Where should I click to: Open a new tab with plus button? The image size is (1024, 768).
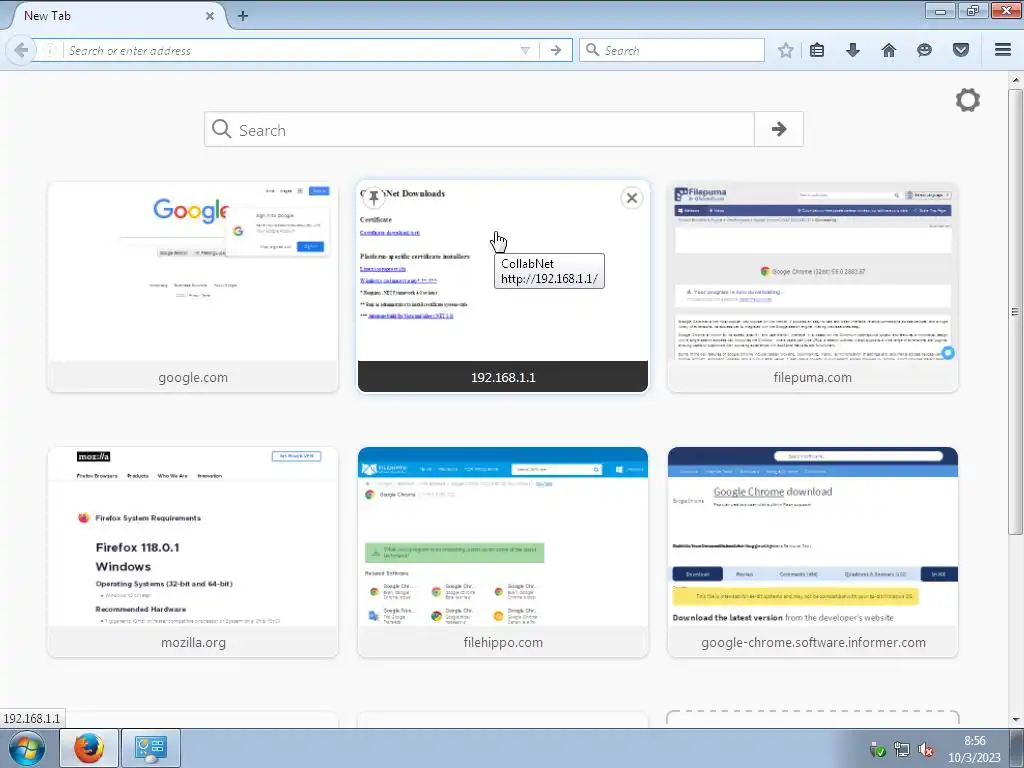point(242,16)
